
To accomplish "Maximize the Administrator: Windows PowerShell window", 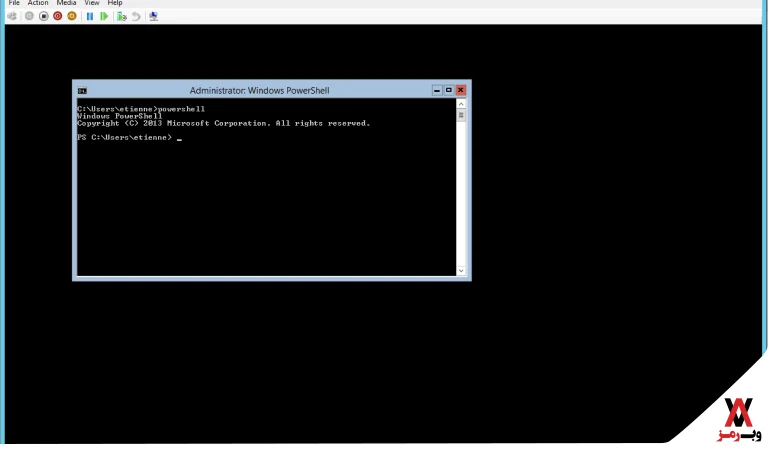I will (x=449, y=90).
